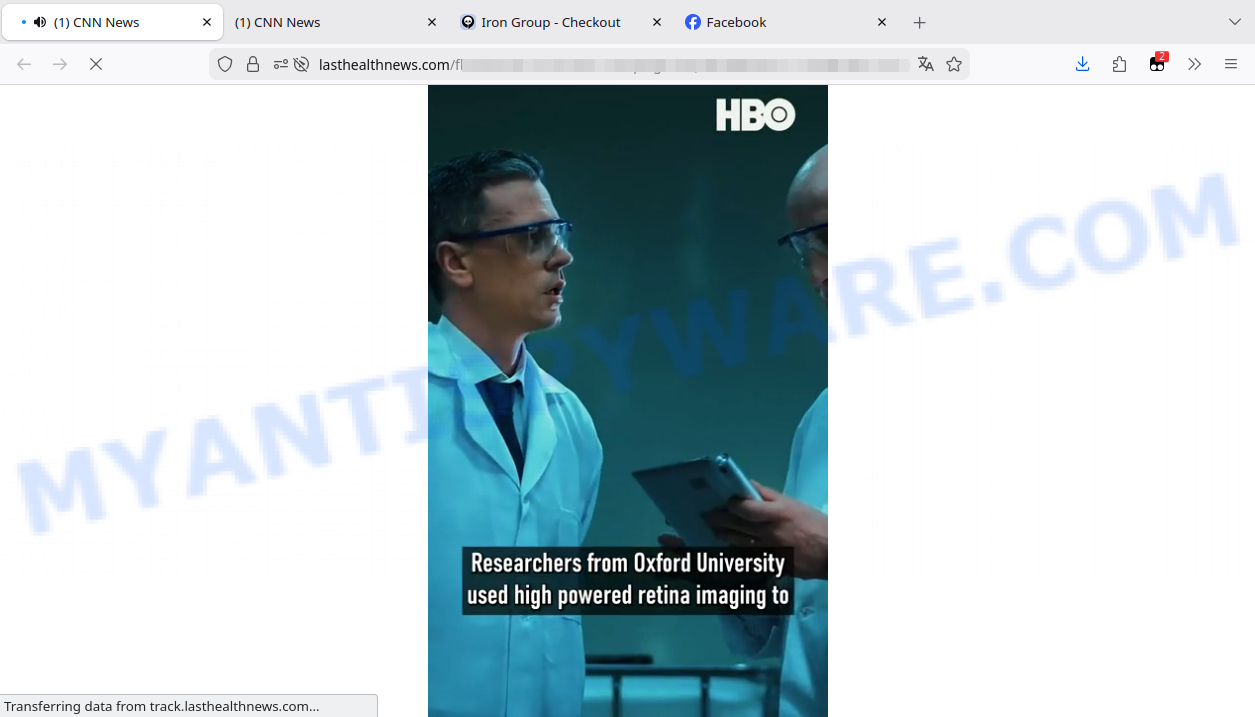Click the site security padlock icon

coord(253,64)
